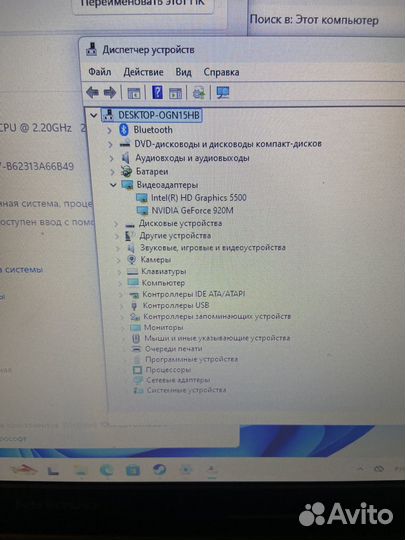Select the DESKTOP-OGN15HB computer node

click(x=152, y=115)
